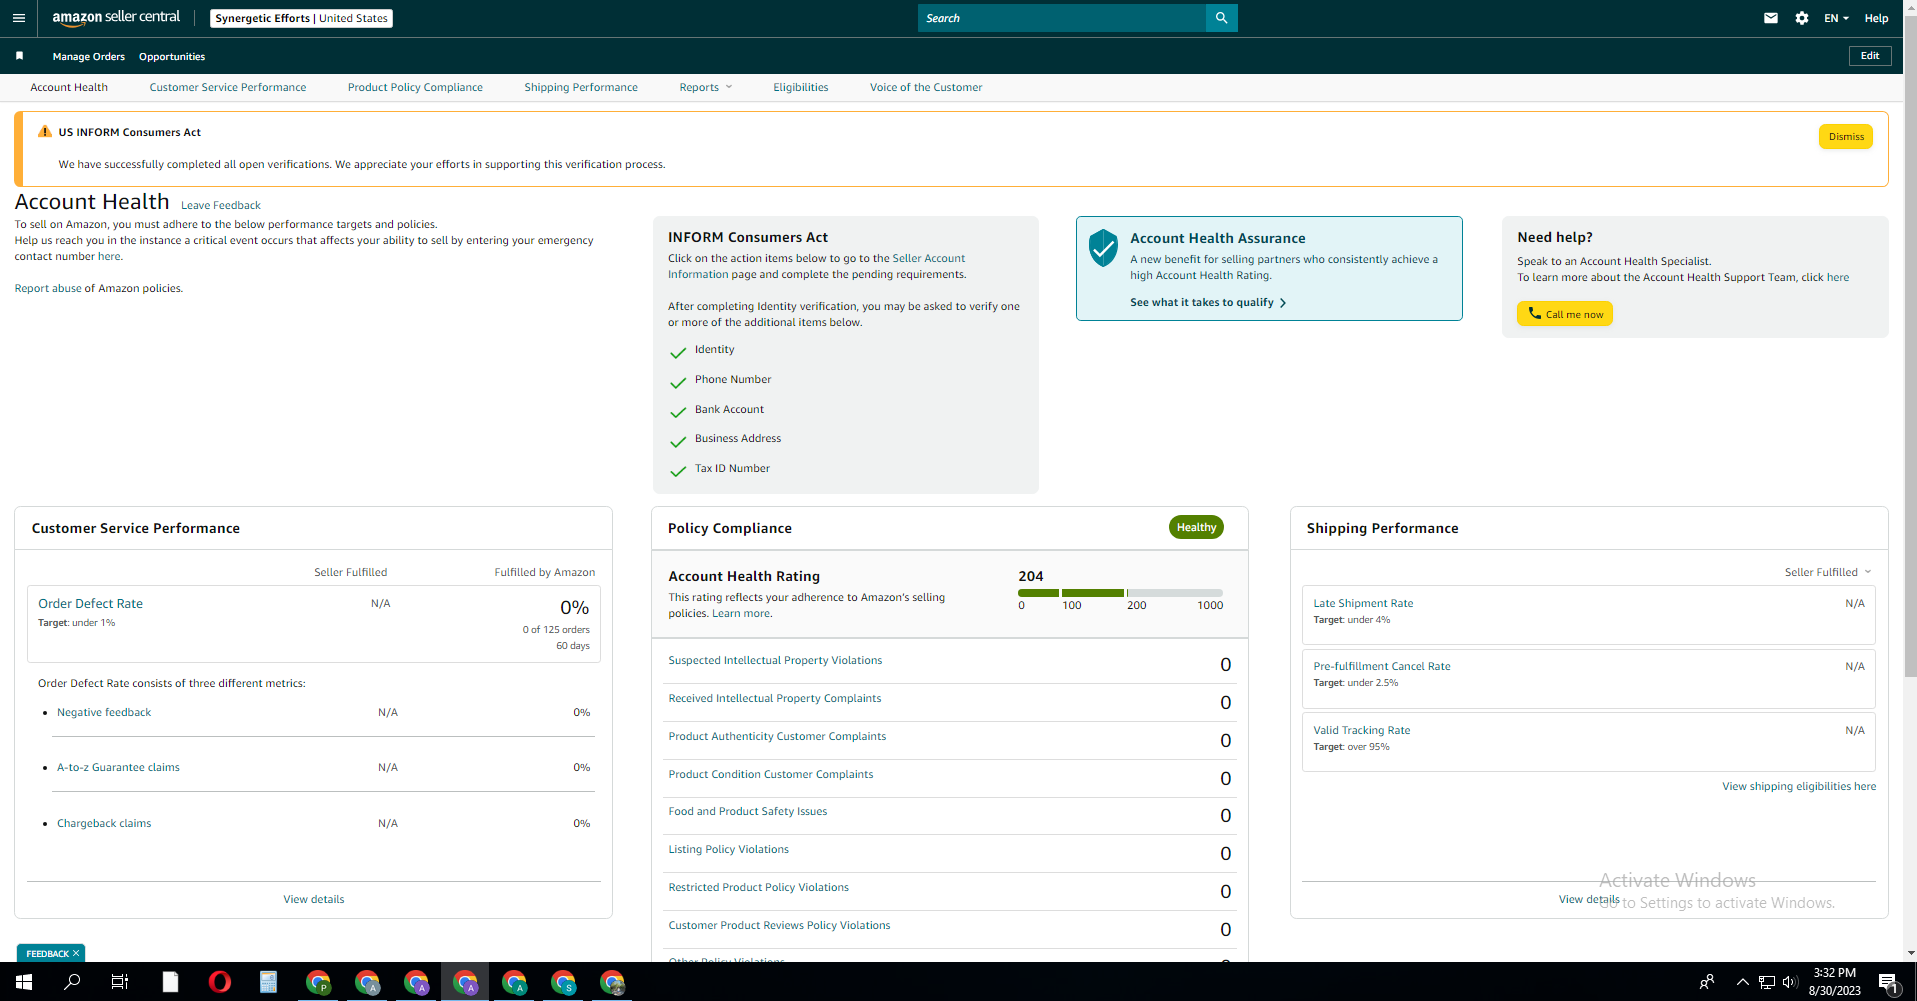Go to the Shipping Performance tab

coord(581,87)
